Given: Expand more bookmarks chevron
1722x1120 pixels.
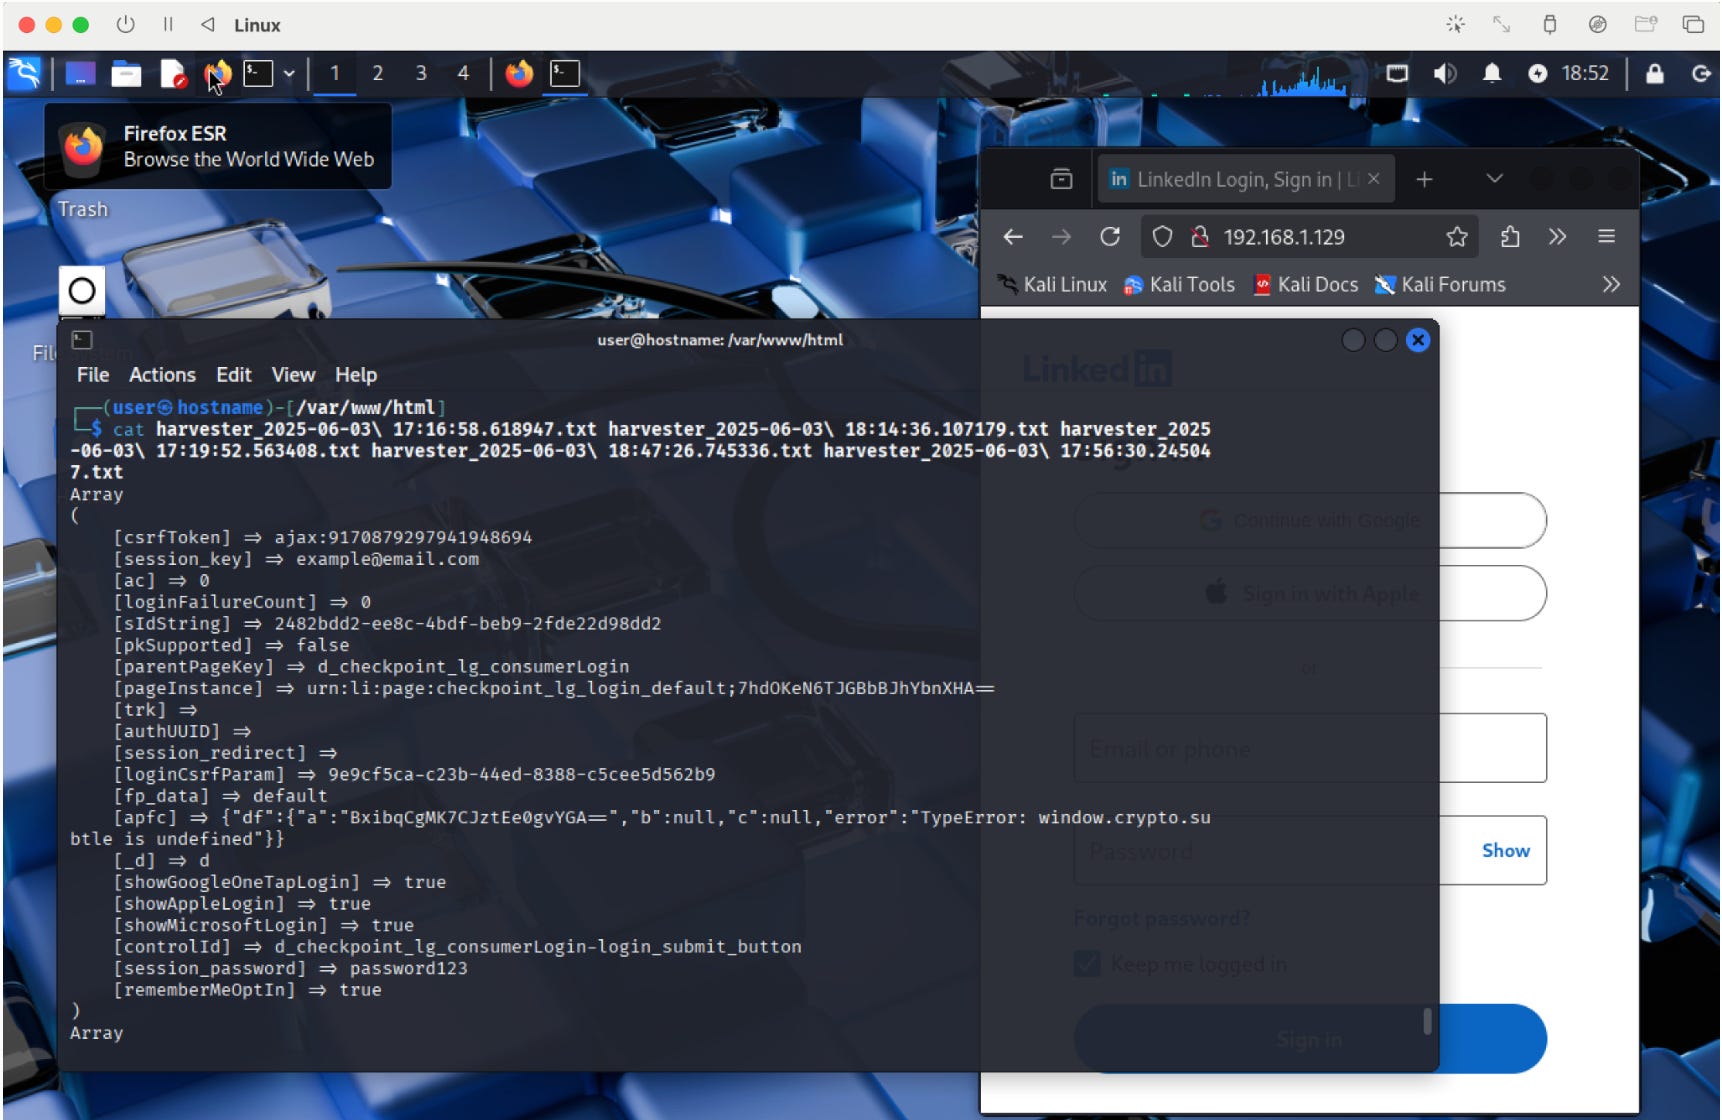Looking at the screenshot, I should pos(1611,285).
